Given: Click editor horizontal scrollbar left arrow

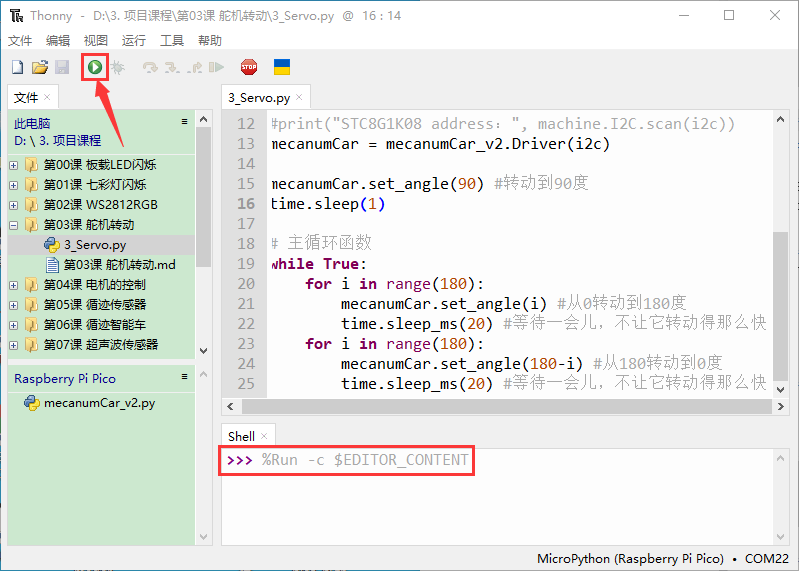Looking at the screenshot, I should [230, 406].
